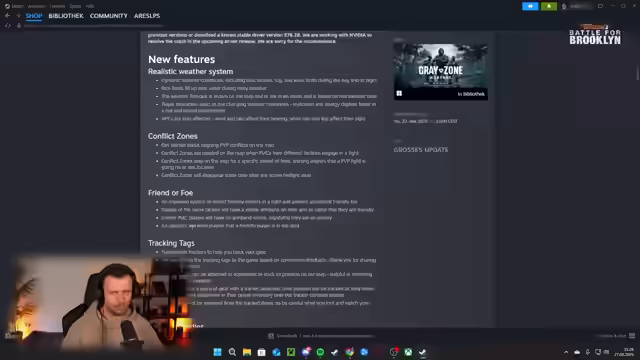The image size is (640, 360).
Task: Open Spotify from the taskbar
Action: 320,352
